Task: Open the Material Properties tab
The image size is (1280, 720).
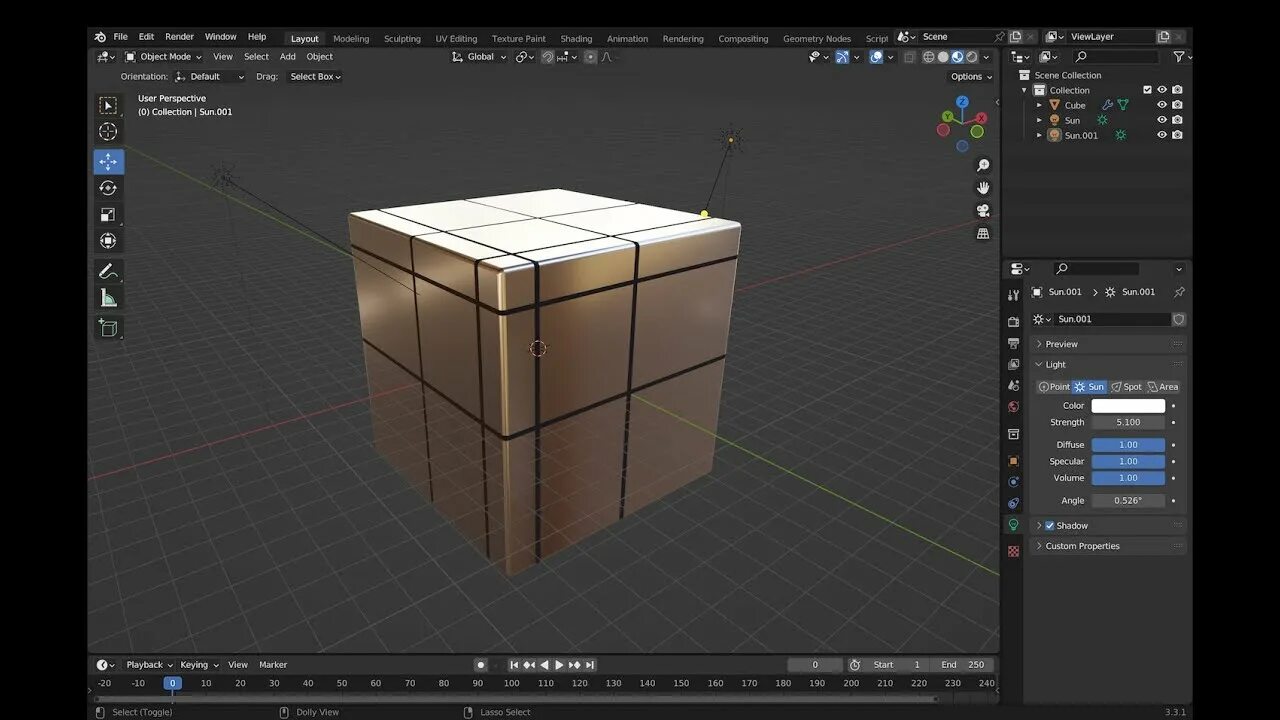Action: coord(1013,552)
